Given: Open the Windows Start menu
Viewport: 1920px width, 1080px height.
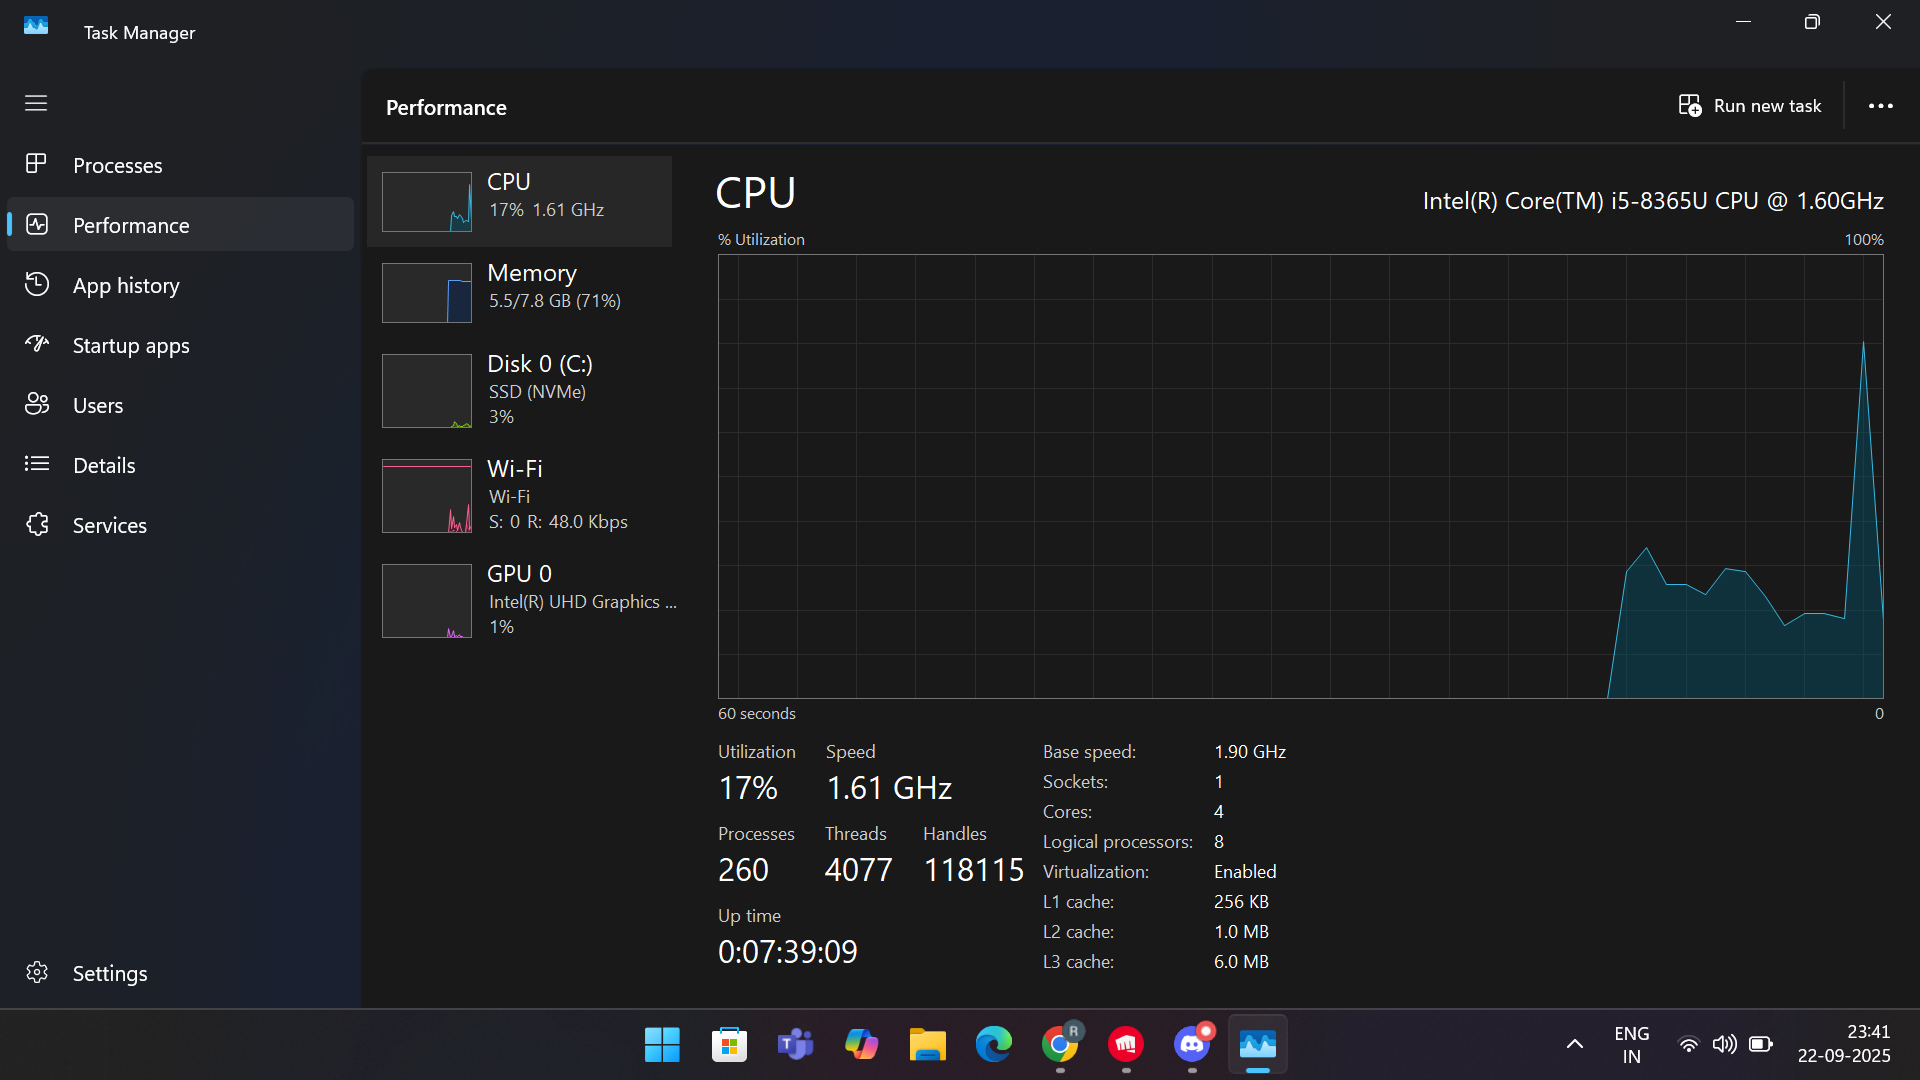Looking at the screenshot, I should click(662, 1045).
